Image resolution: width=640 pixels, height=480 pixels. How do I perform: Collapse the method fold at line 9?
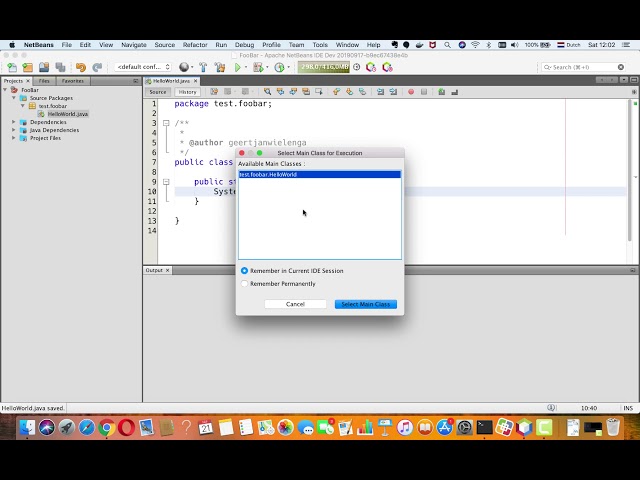(166, 182)
